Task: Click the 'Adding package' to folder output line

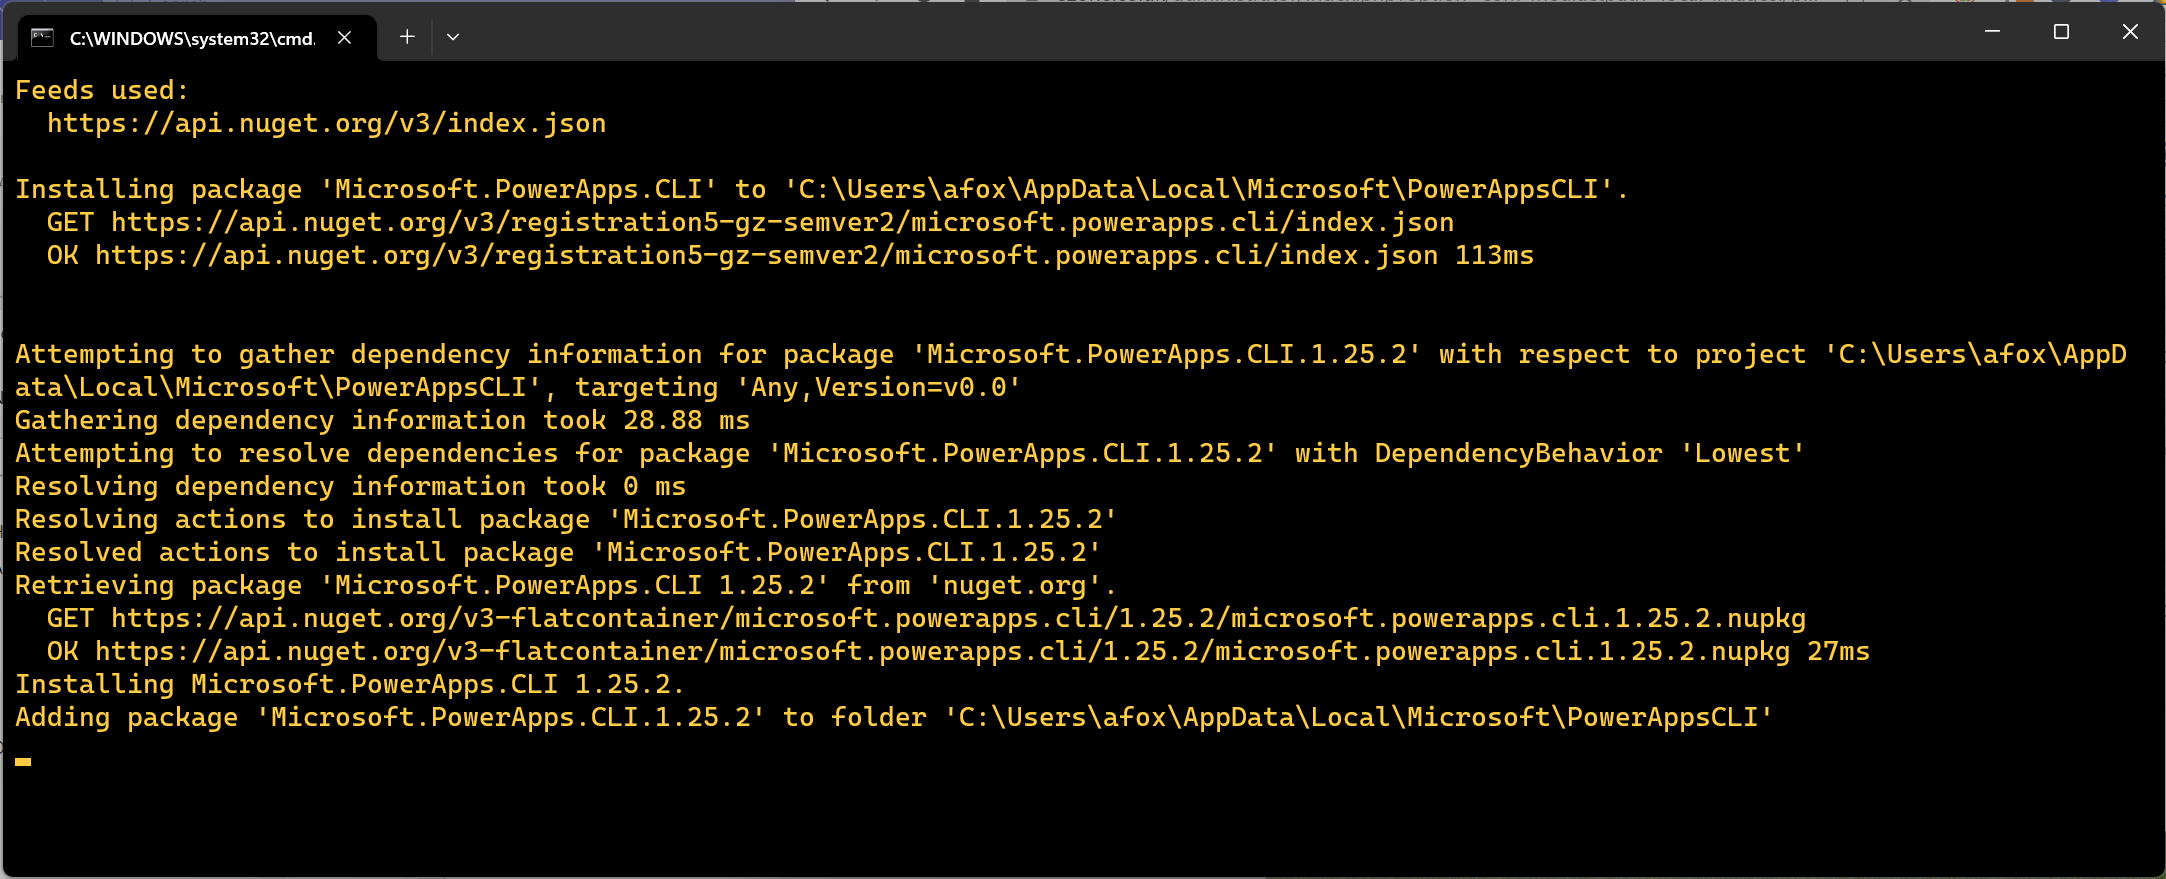Action: [892, 718]
